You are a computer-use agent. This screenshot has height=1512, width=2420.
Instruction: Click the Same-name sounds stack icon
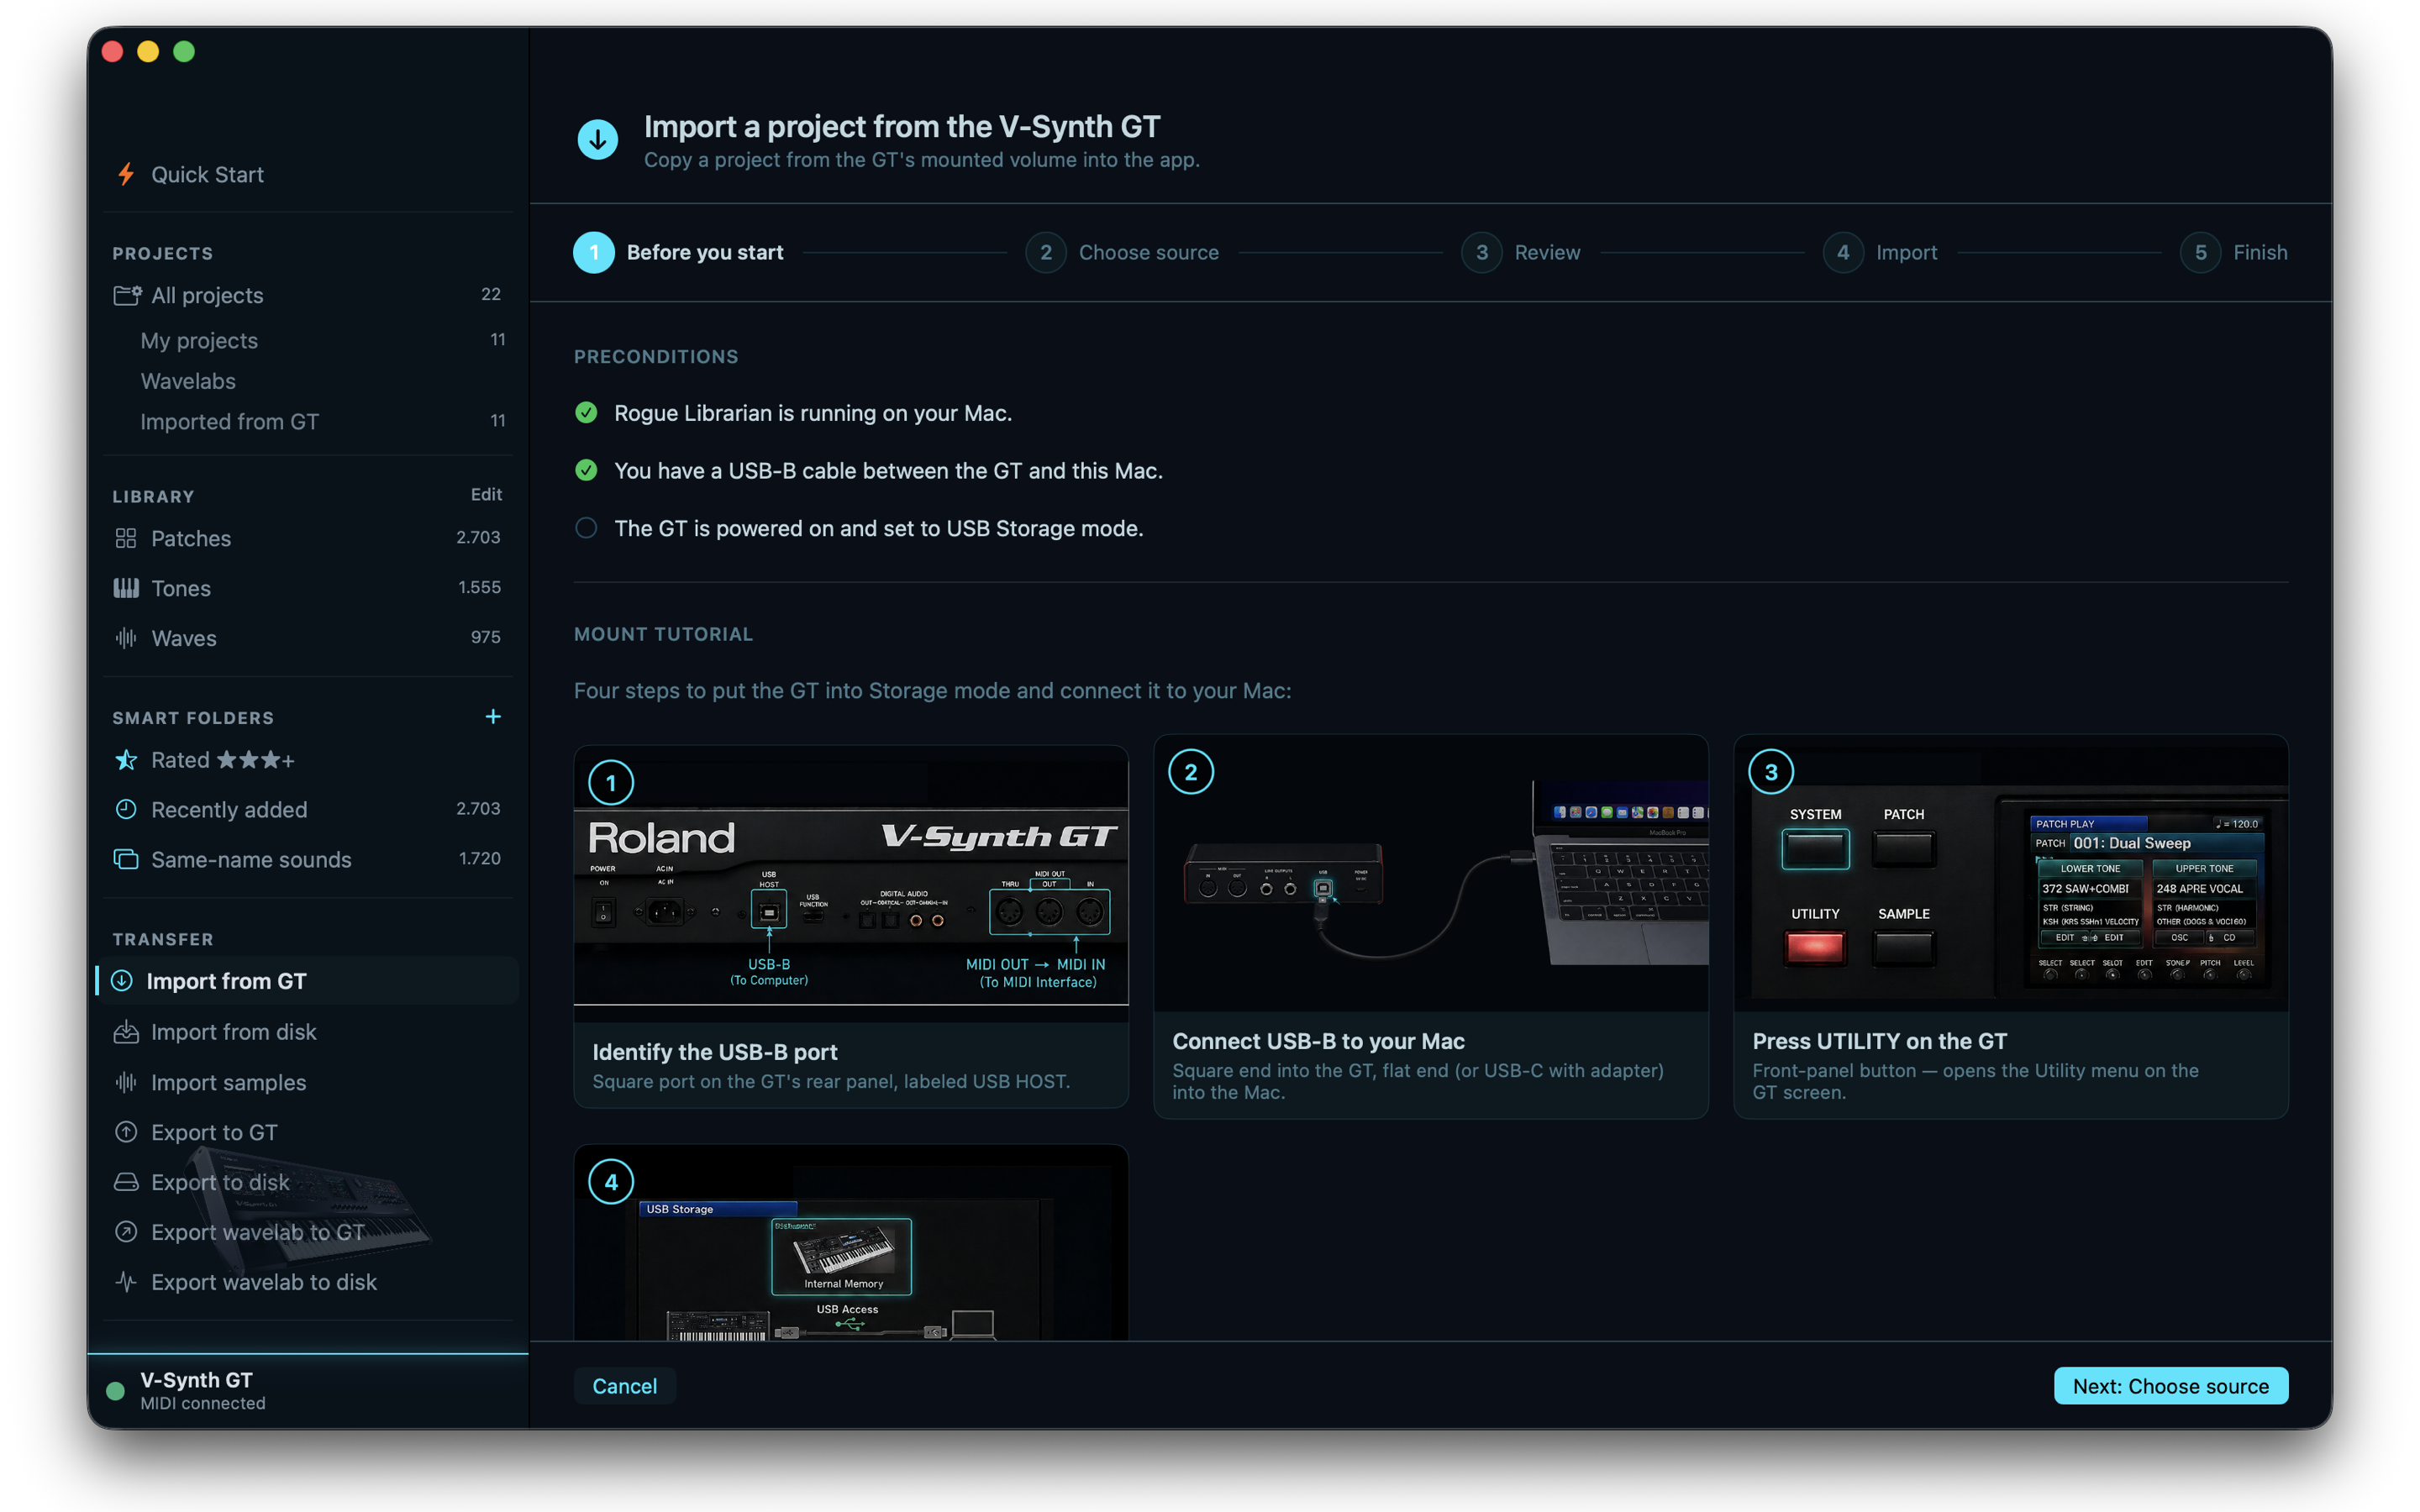[126, 859]
